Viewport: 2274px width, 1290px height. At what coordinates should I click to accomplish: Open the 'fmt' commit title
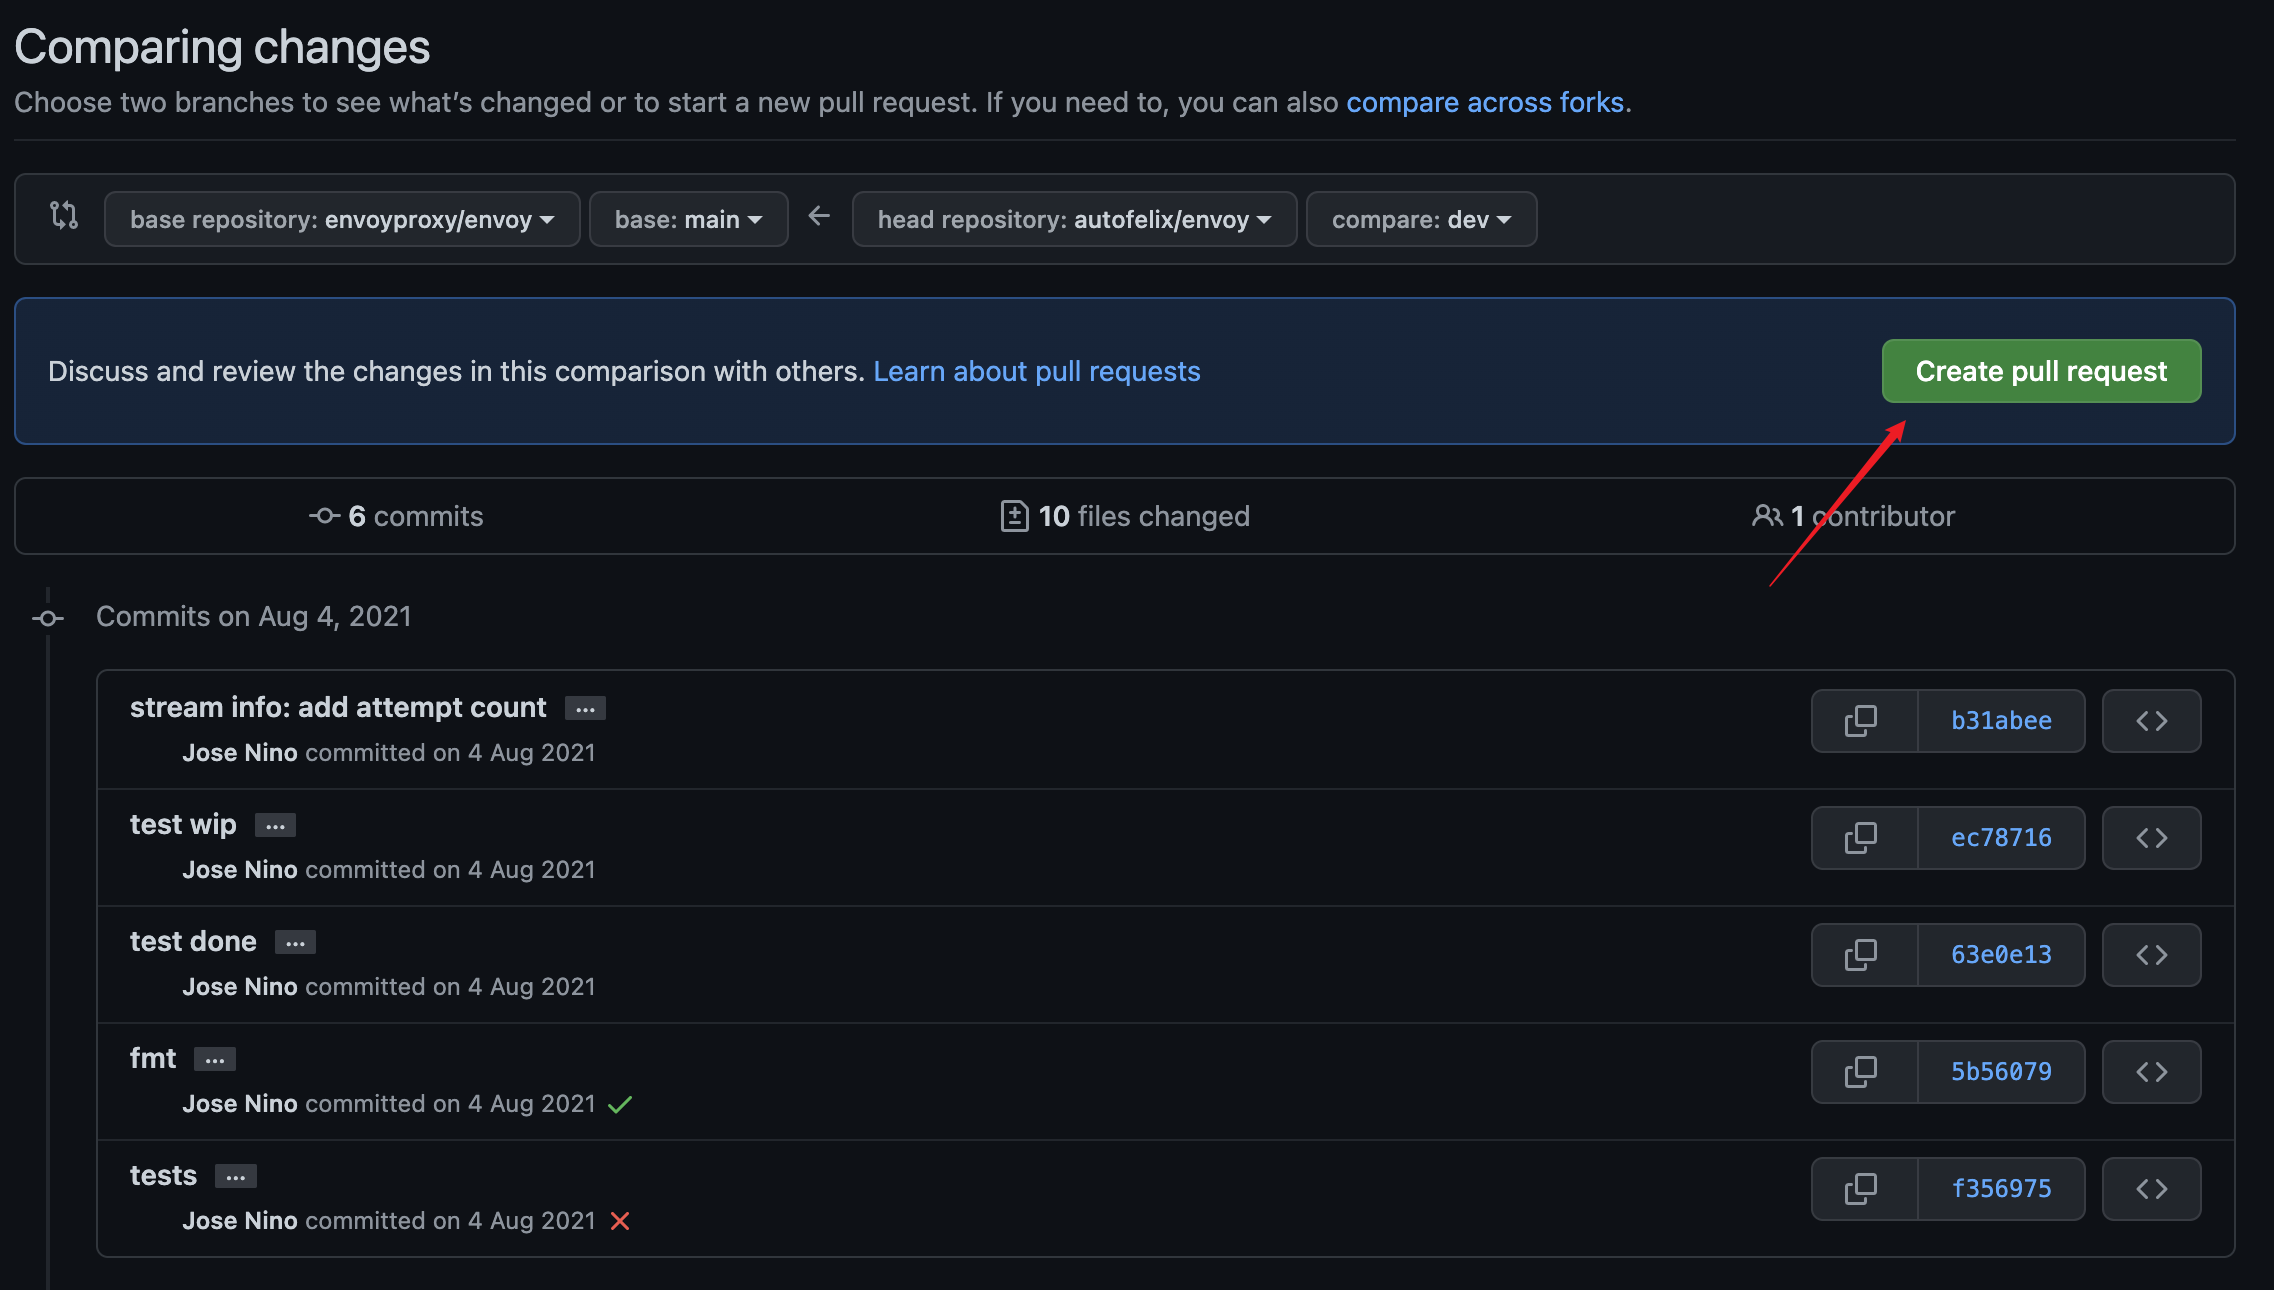pos(153,1059)
